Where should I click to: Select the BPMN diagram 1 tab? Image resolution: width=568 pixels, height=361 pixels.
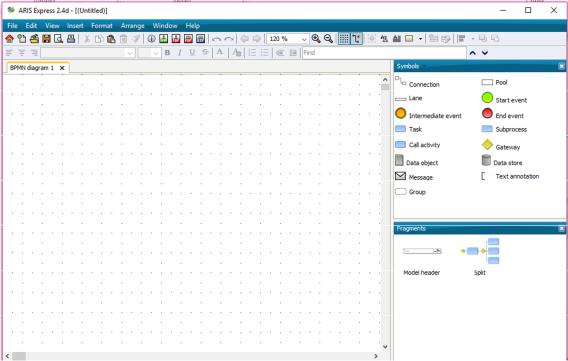coord(32,68)
